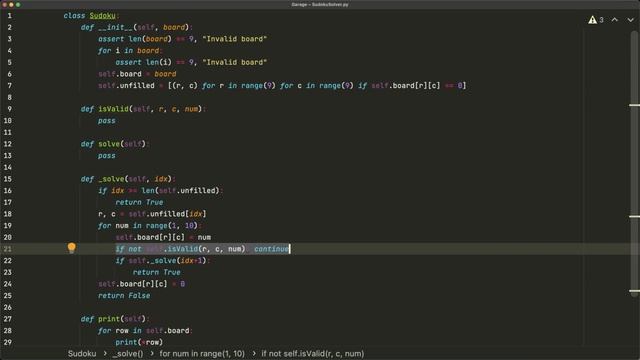Click _solve method definition on line 15
This screenshot has height=360, width=640.
111,179
